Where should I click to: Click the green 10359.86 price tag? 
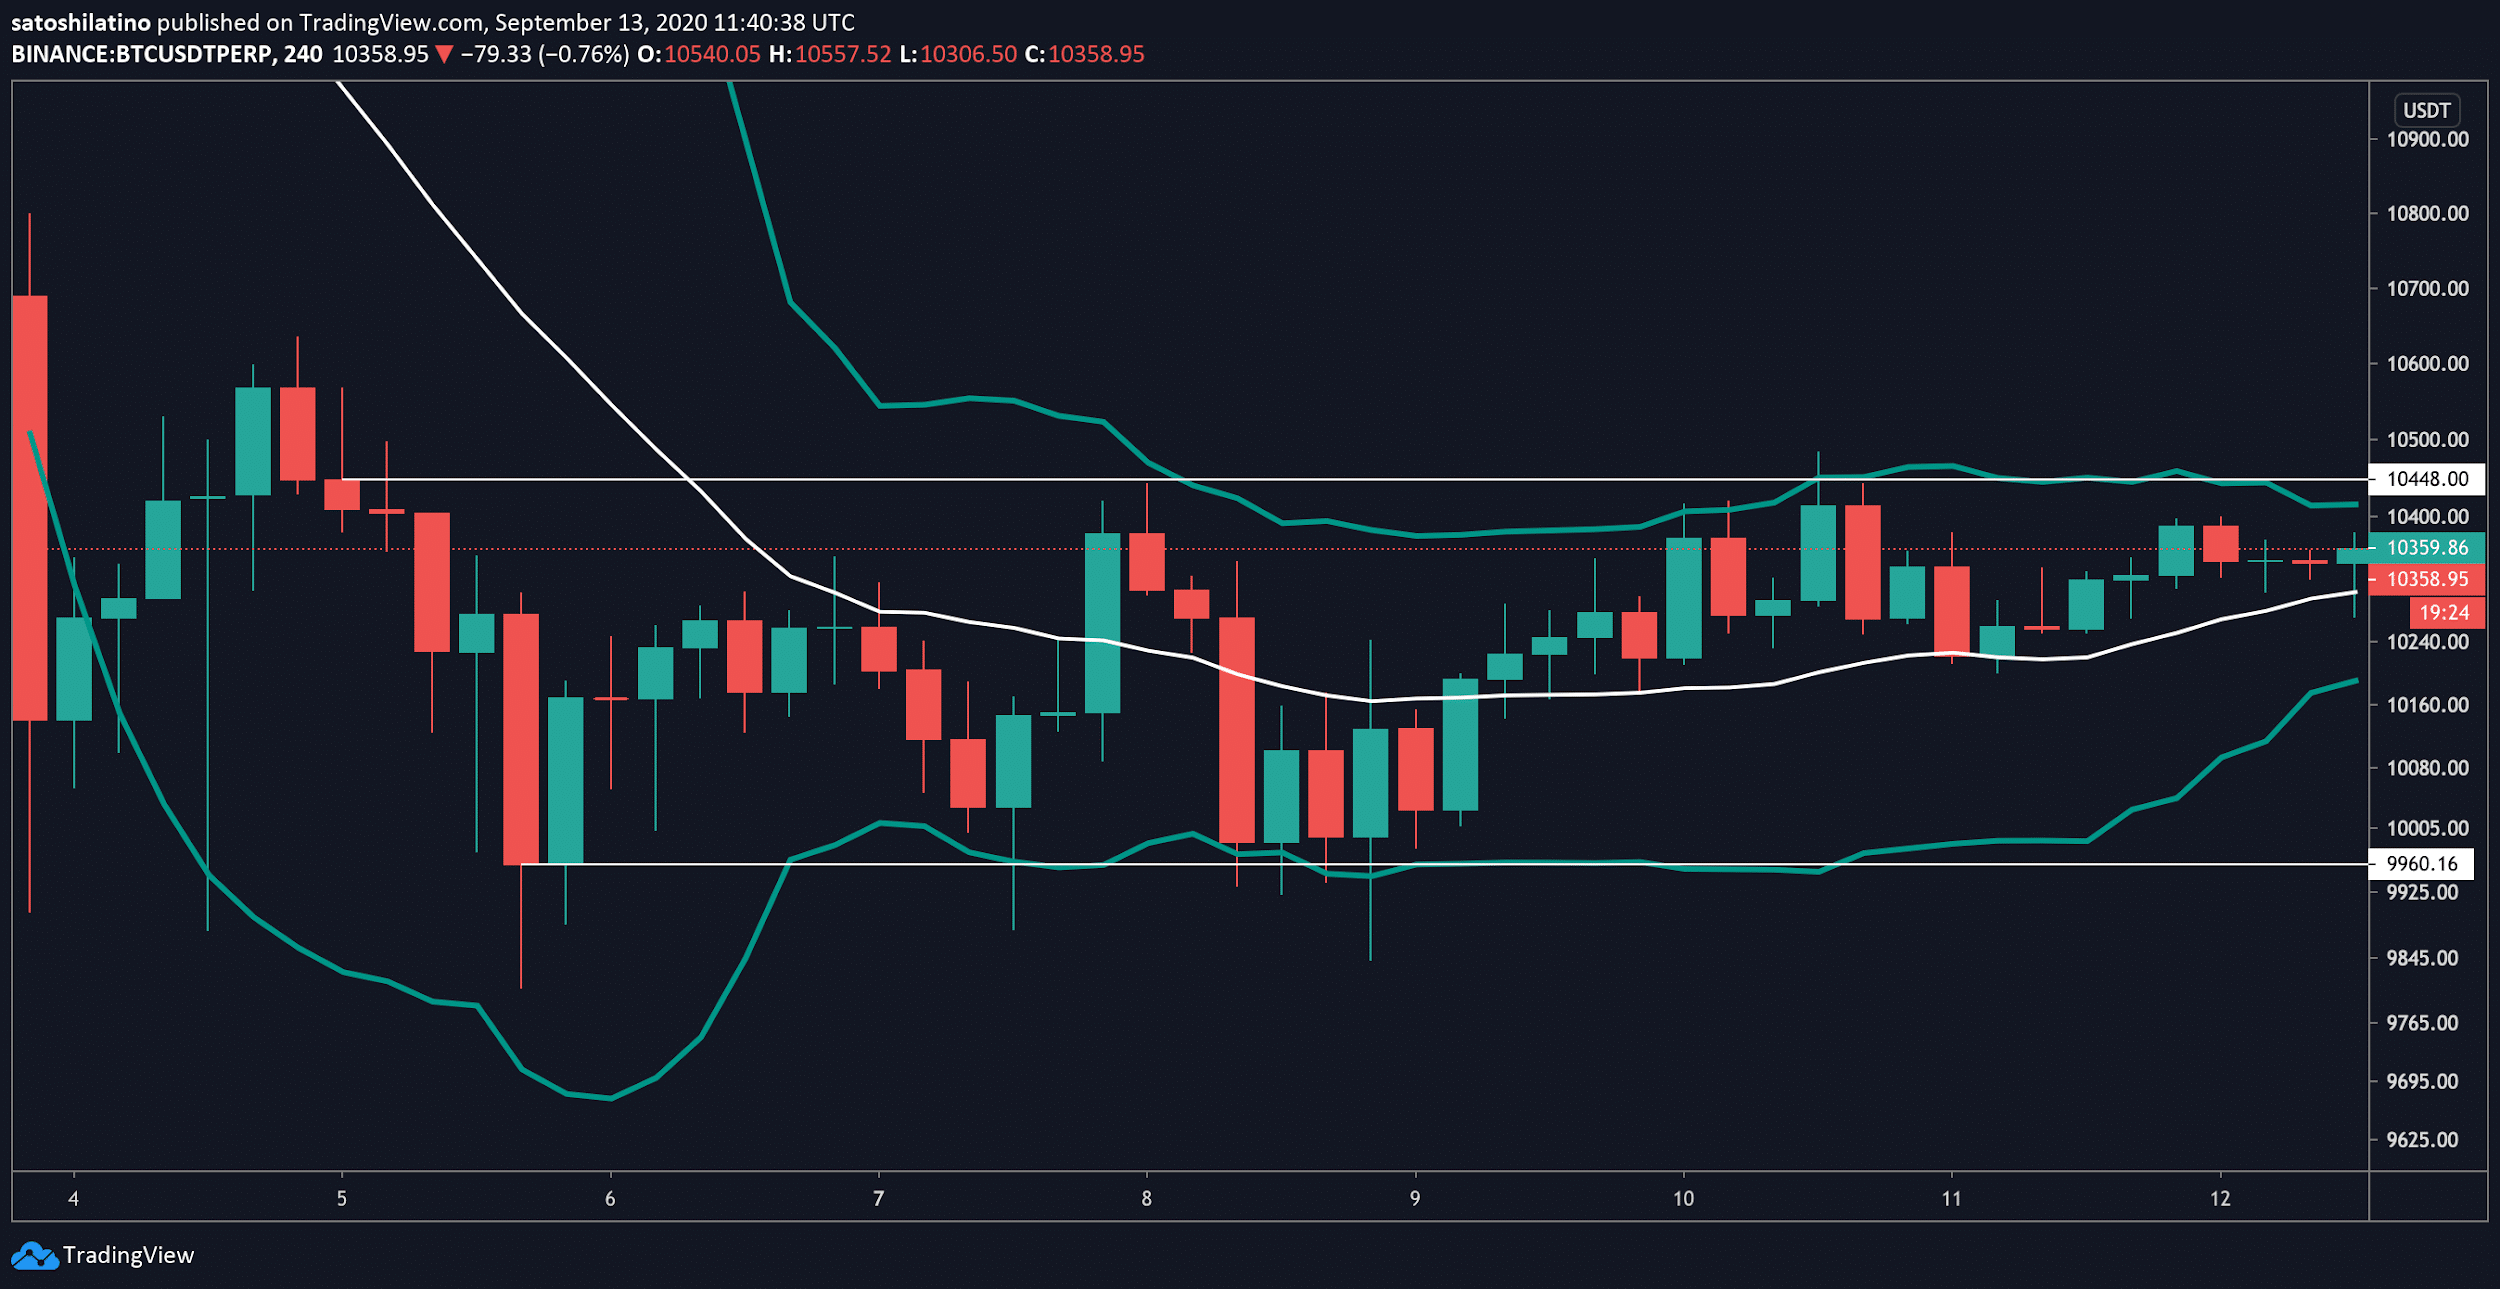[x=2427, y=548]
